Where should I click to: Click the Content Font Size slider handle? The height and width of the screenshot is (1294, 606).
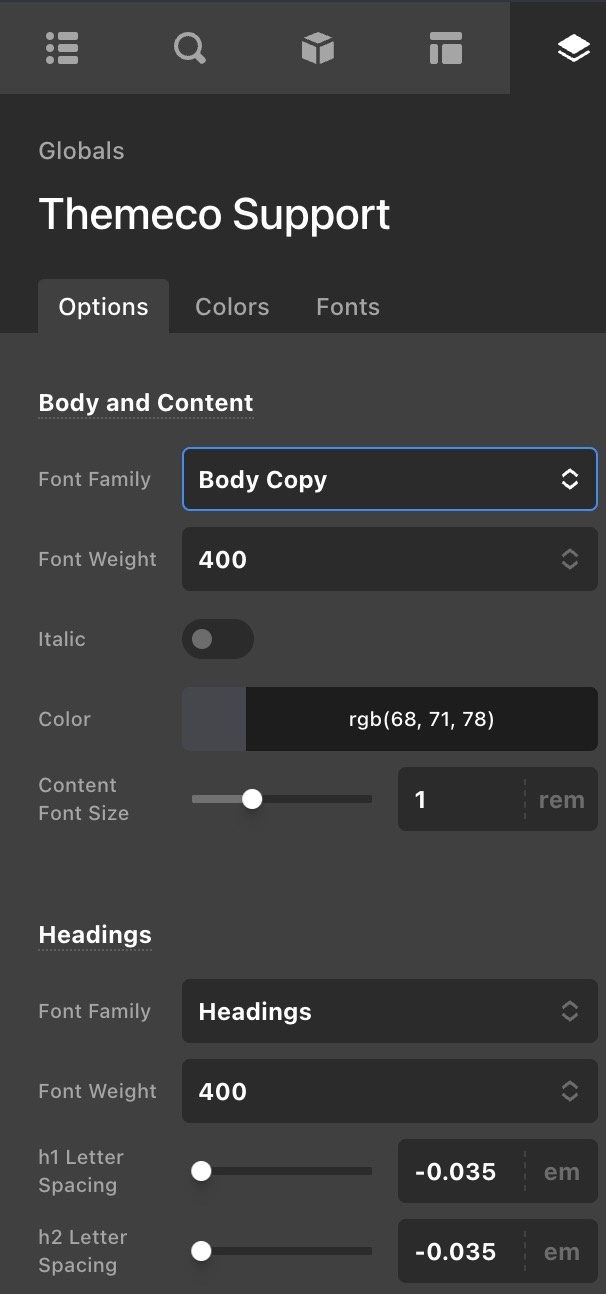[252, 799]
